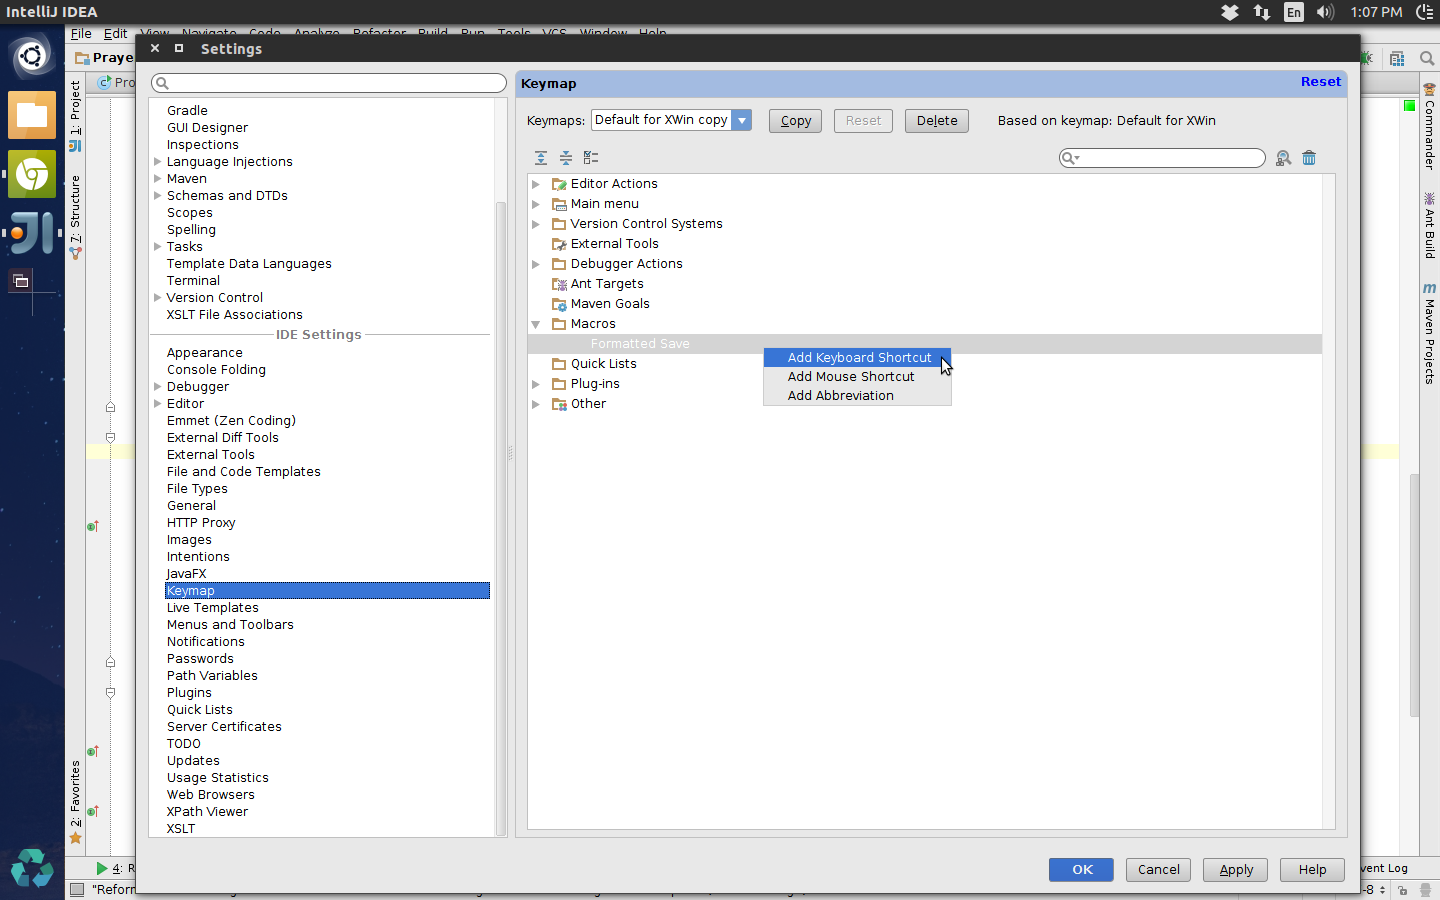Select Formatted Save macro row
Image resolution: width=1440 pixels, height=900 pixels.
[x=924, y=344]
